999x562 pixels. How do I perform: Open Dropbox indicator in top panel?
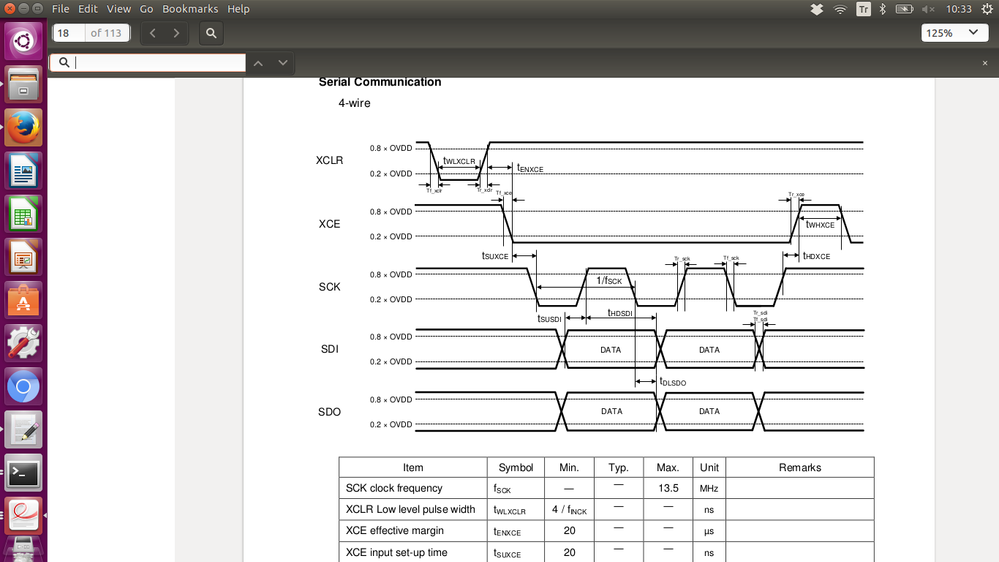(817, 9)
